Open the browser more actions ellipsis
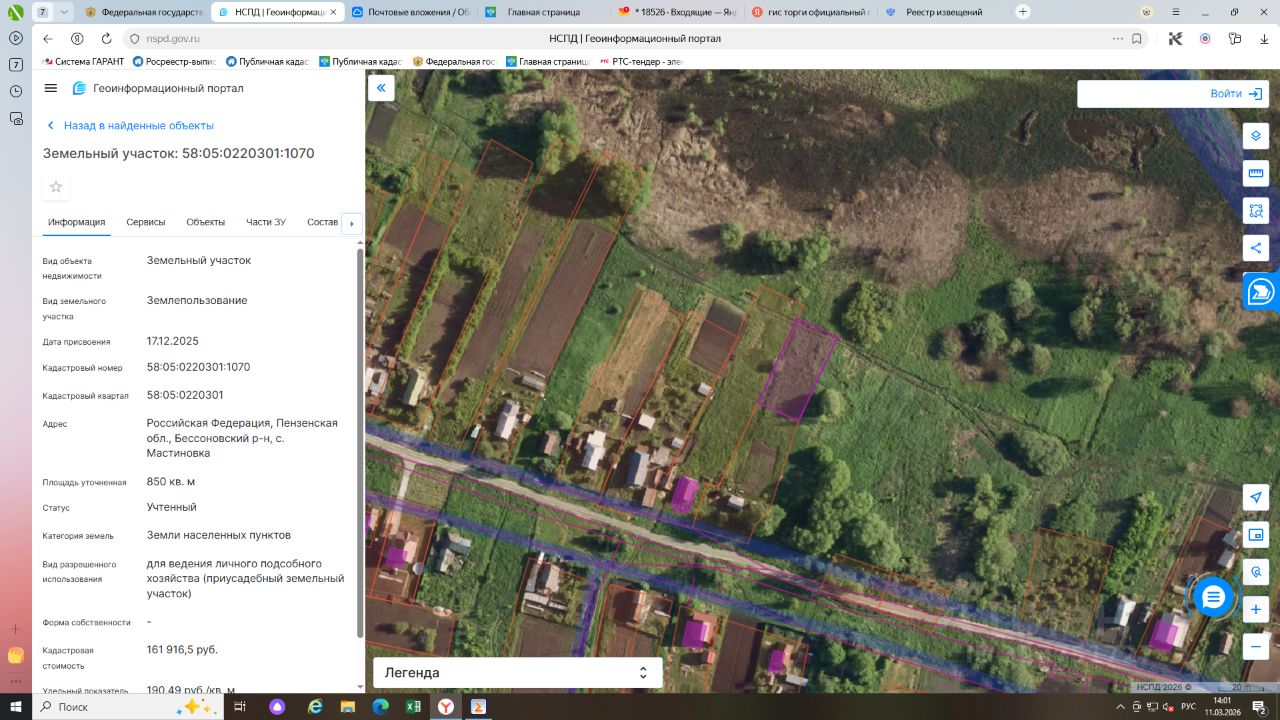1280x720 pixels. coord(1117,38)
